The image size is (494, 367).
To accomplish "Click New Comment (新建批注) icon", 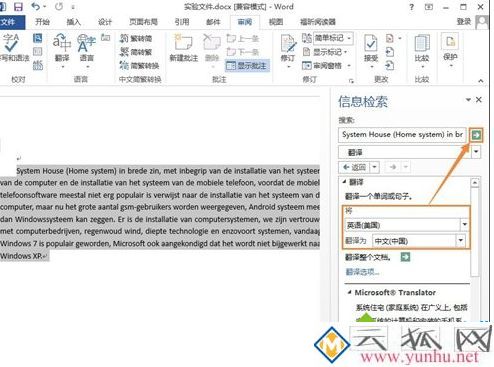I will pyautogui.click(x=184, y=48).
